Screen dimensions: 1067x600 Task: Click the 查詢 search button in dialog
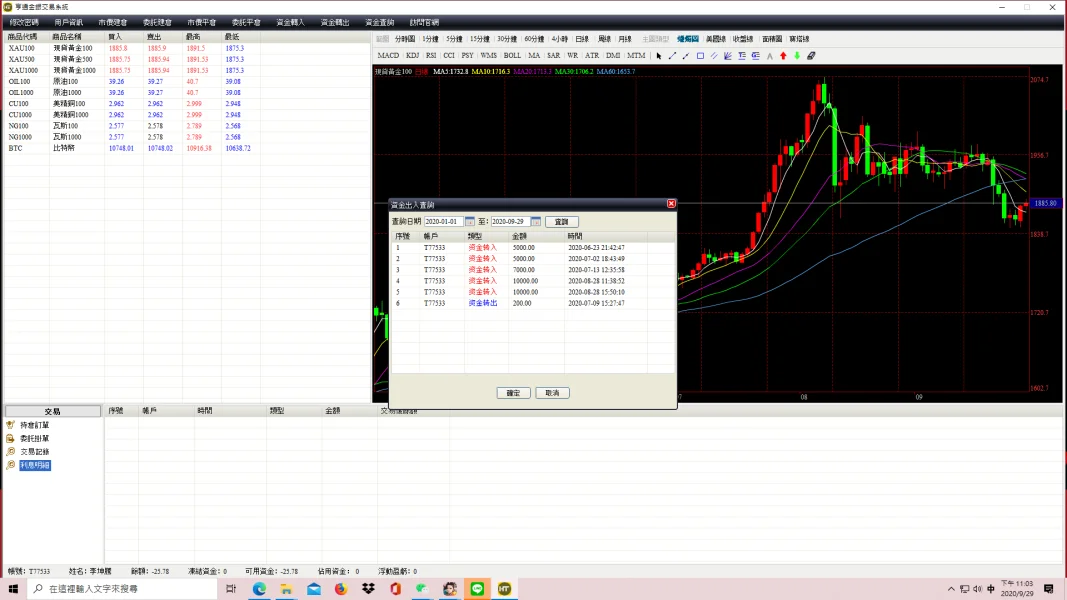(561, 222)
